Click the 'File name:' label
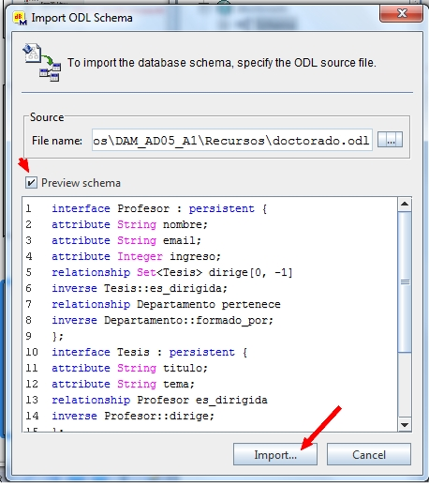Screen dimensions: 429x483 coord(57,141)
